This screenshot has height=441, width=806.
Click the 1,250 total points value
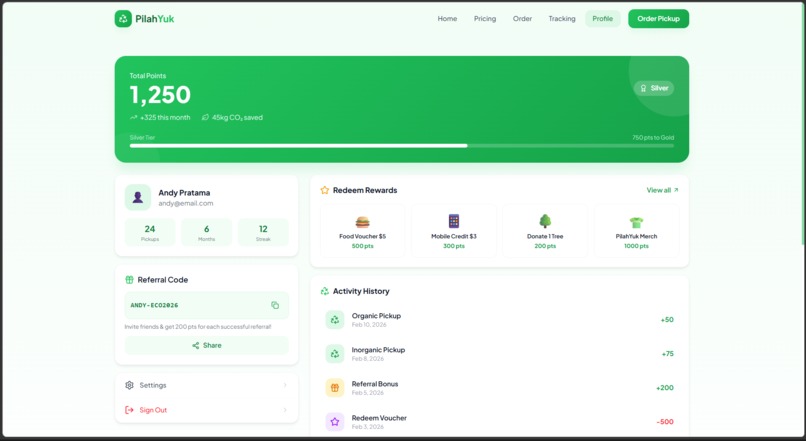coord(160,95)
